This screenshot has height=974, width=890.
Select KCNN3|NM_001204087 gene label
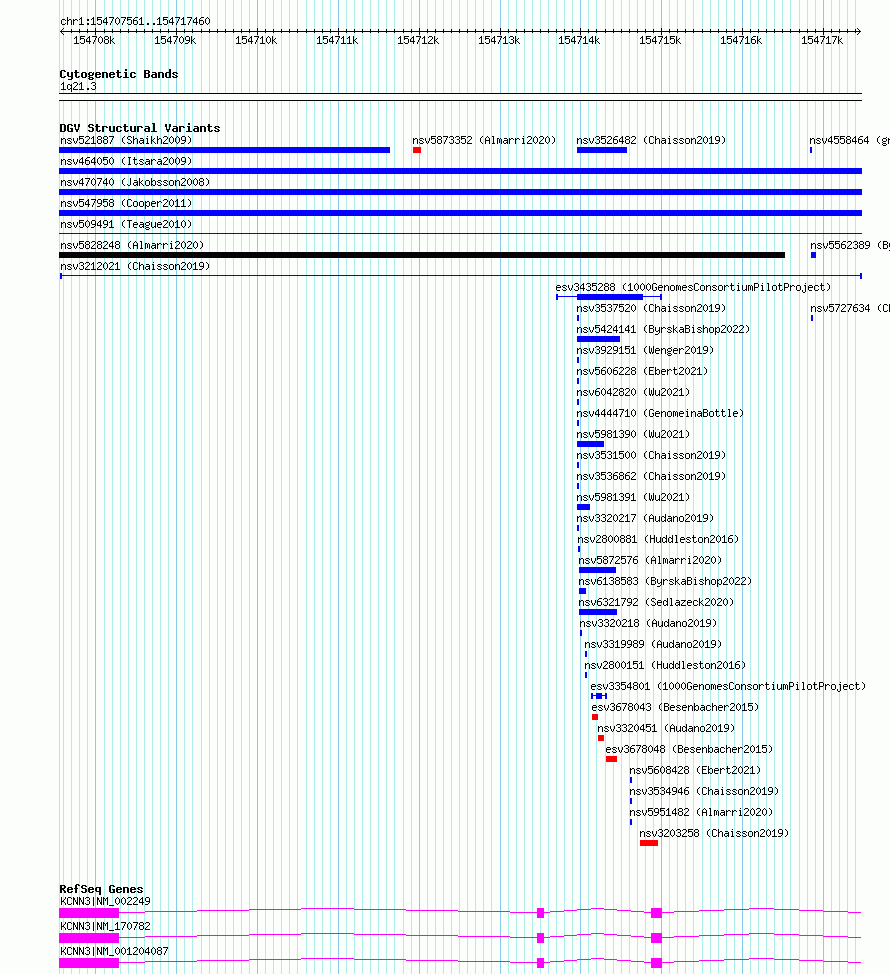click(114, 951)
